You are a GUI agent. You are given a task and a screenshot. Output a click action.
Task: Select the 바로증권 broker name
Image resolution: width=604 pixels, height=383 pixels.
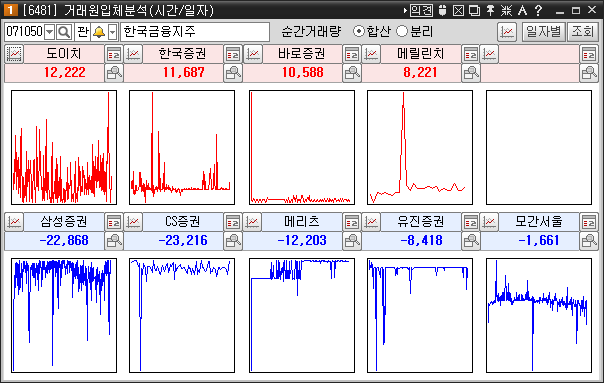[302, 54]
